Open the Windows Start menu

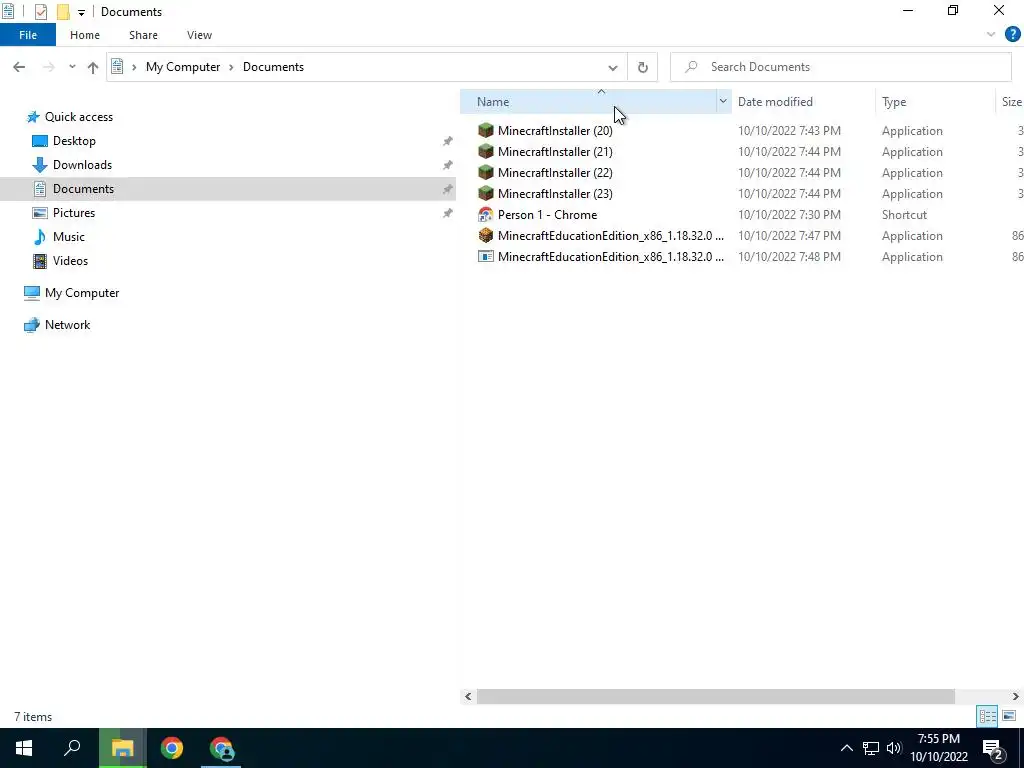[x=24, y=748]
